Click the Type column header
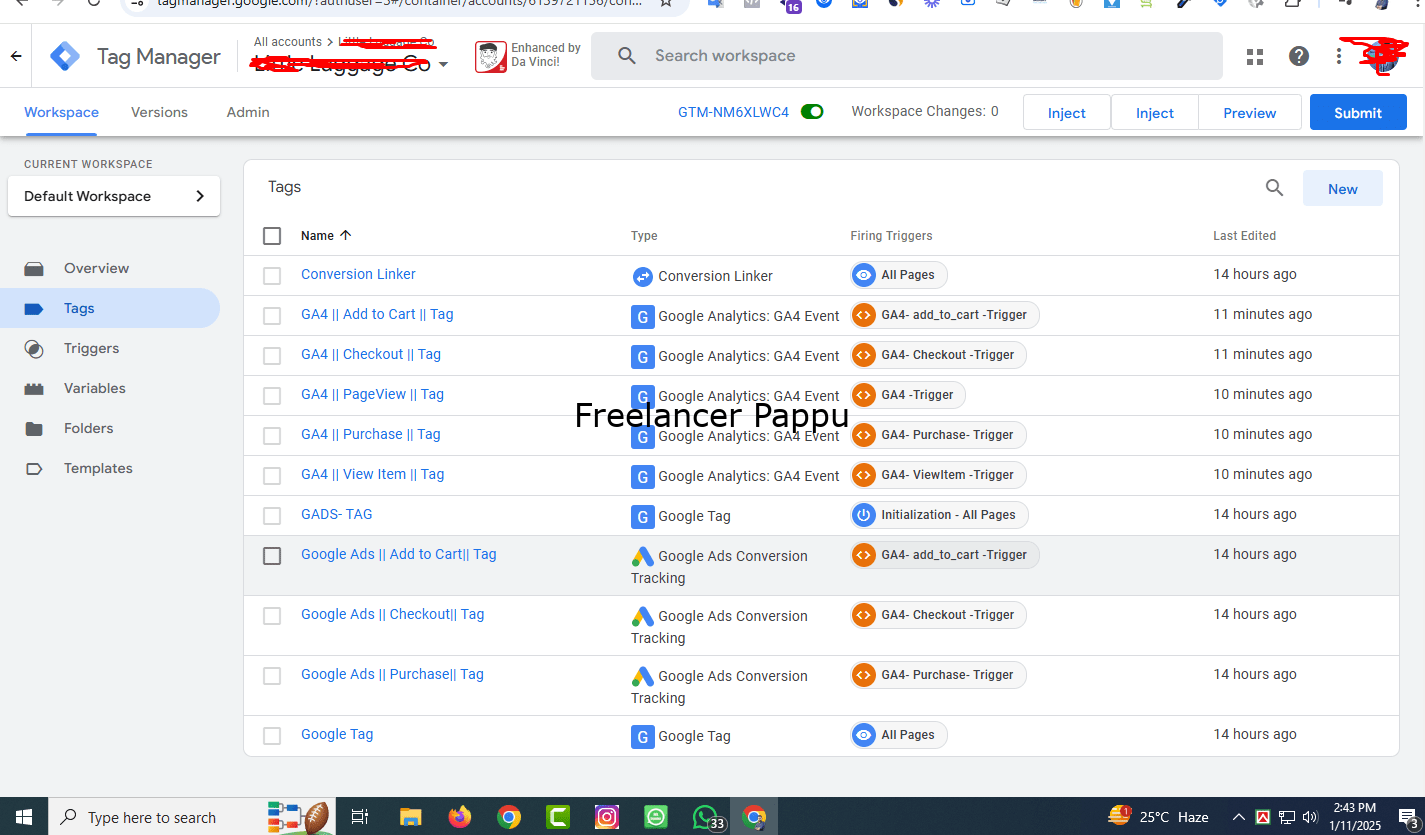 644,236
